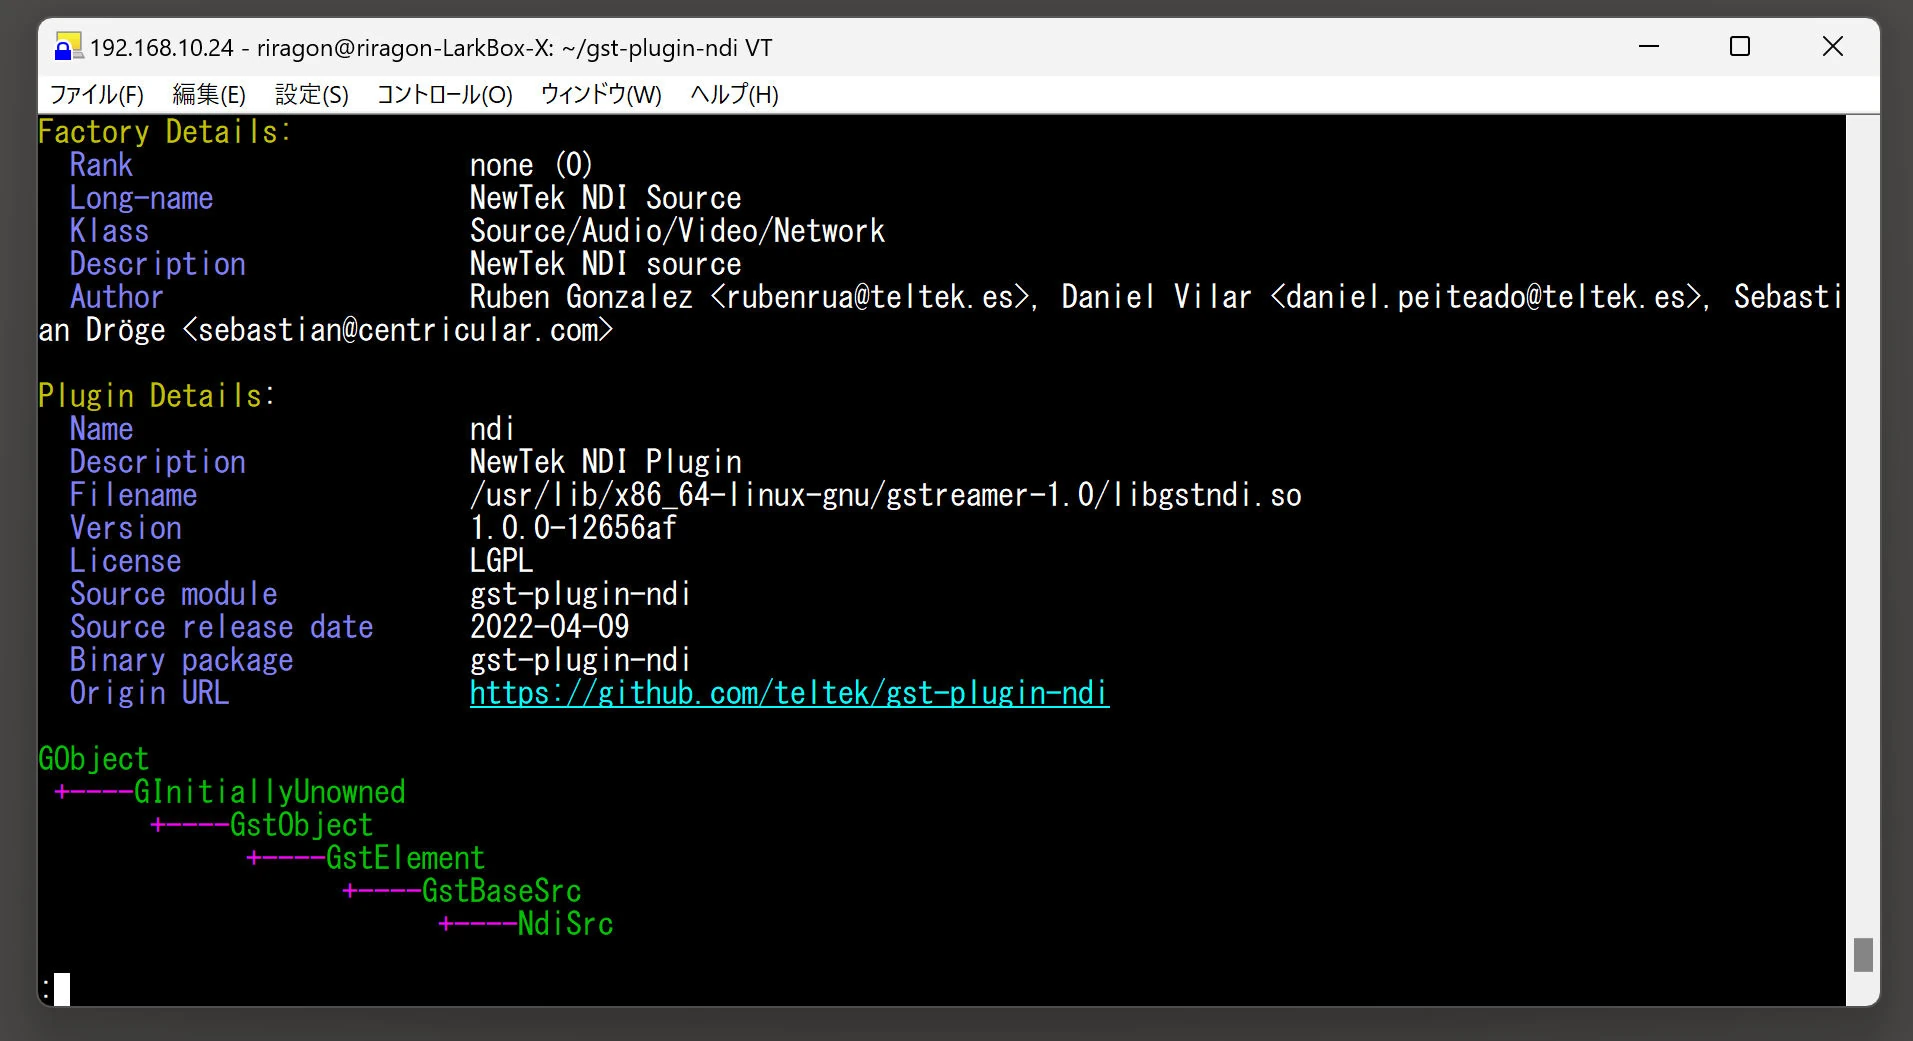
Task: Open the ファイル(F) menu
Action: [x=97, y=95]
